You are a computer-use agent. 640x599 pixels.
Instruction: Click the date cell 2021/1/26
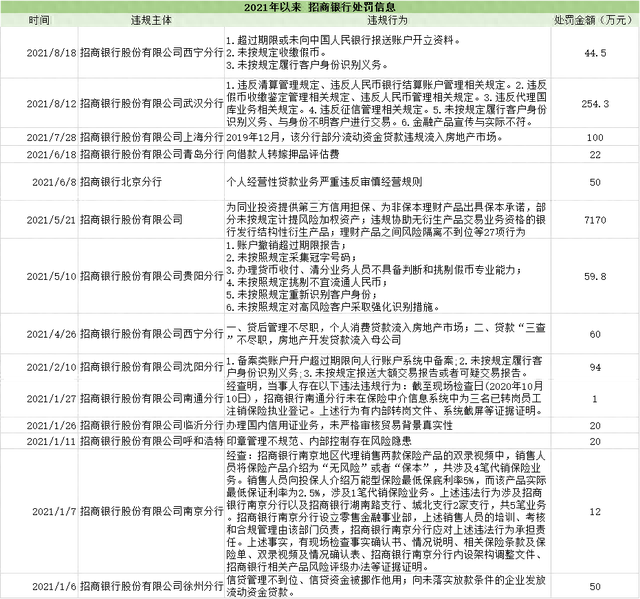(x=51, y=426)
